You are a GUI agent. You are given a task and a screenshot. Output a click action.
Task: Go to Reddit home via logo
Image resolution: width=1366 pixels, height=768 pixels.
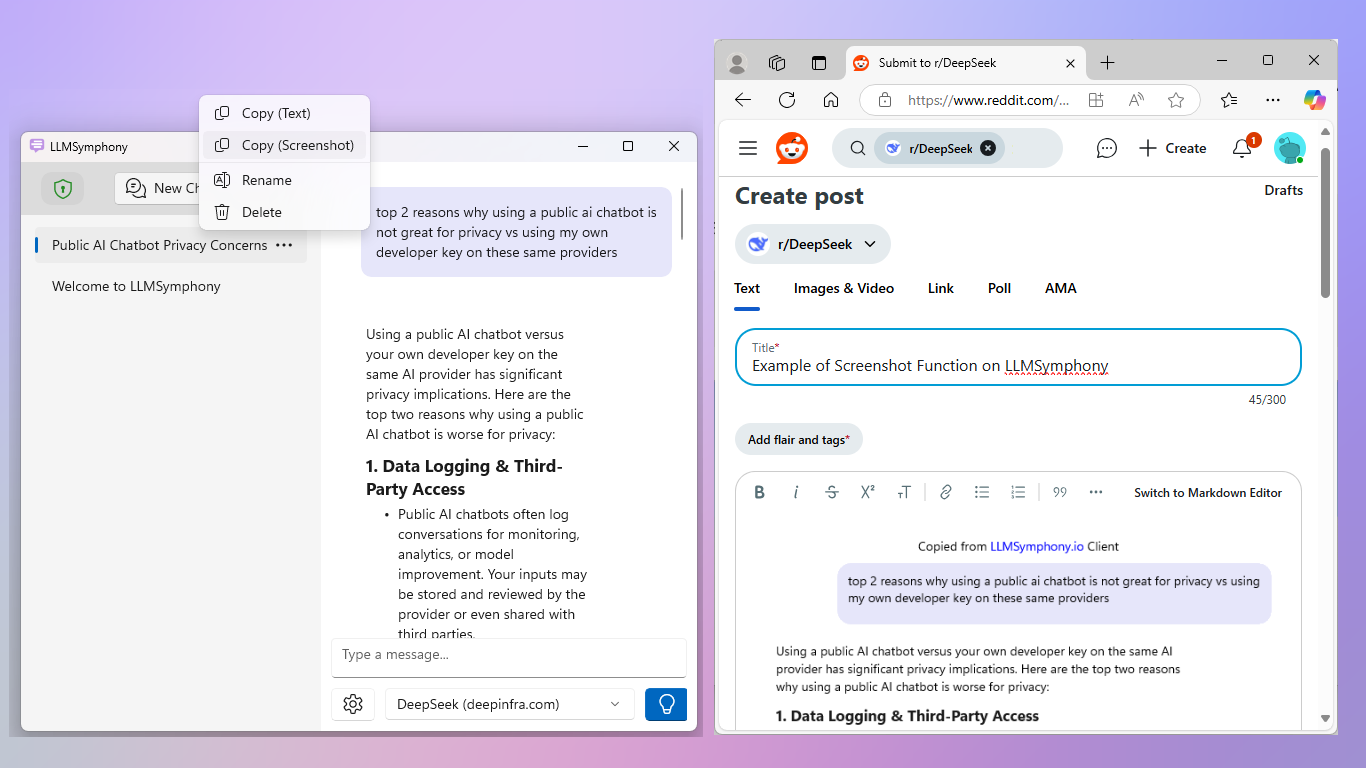pos(792,148)
